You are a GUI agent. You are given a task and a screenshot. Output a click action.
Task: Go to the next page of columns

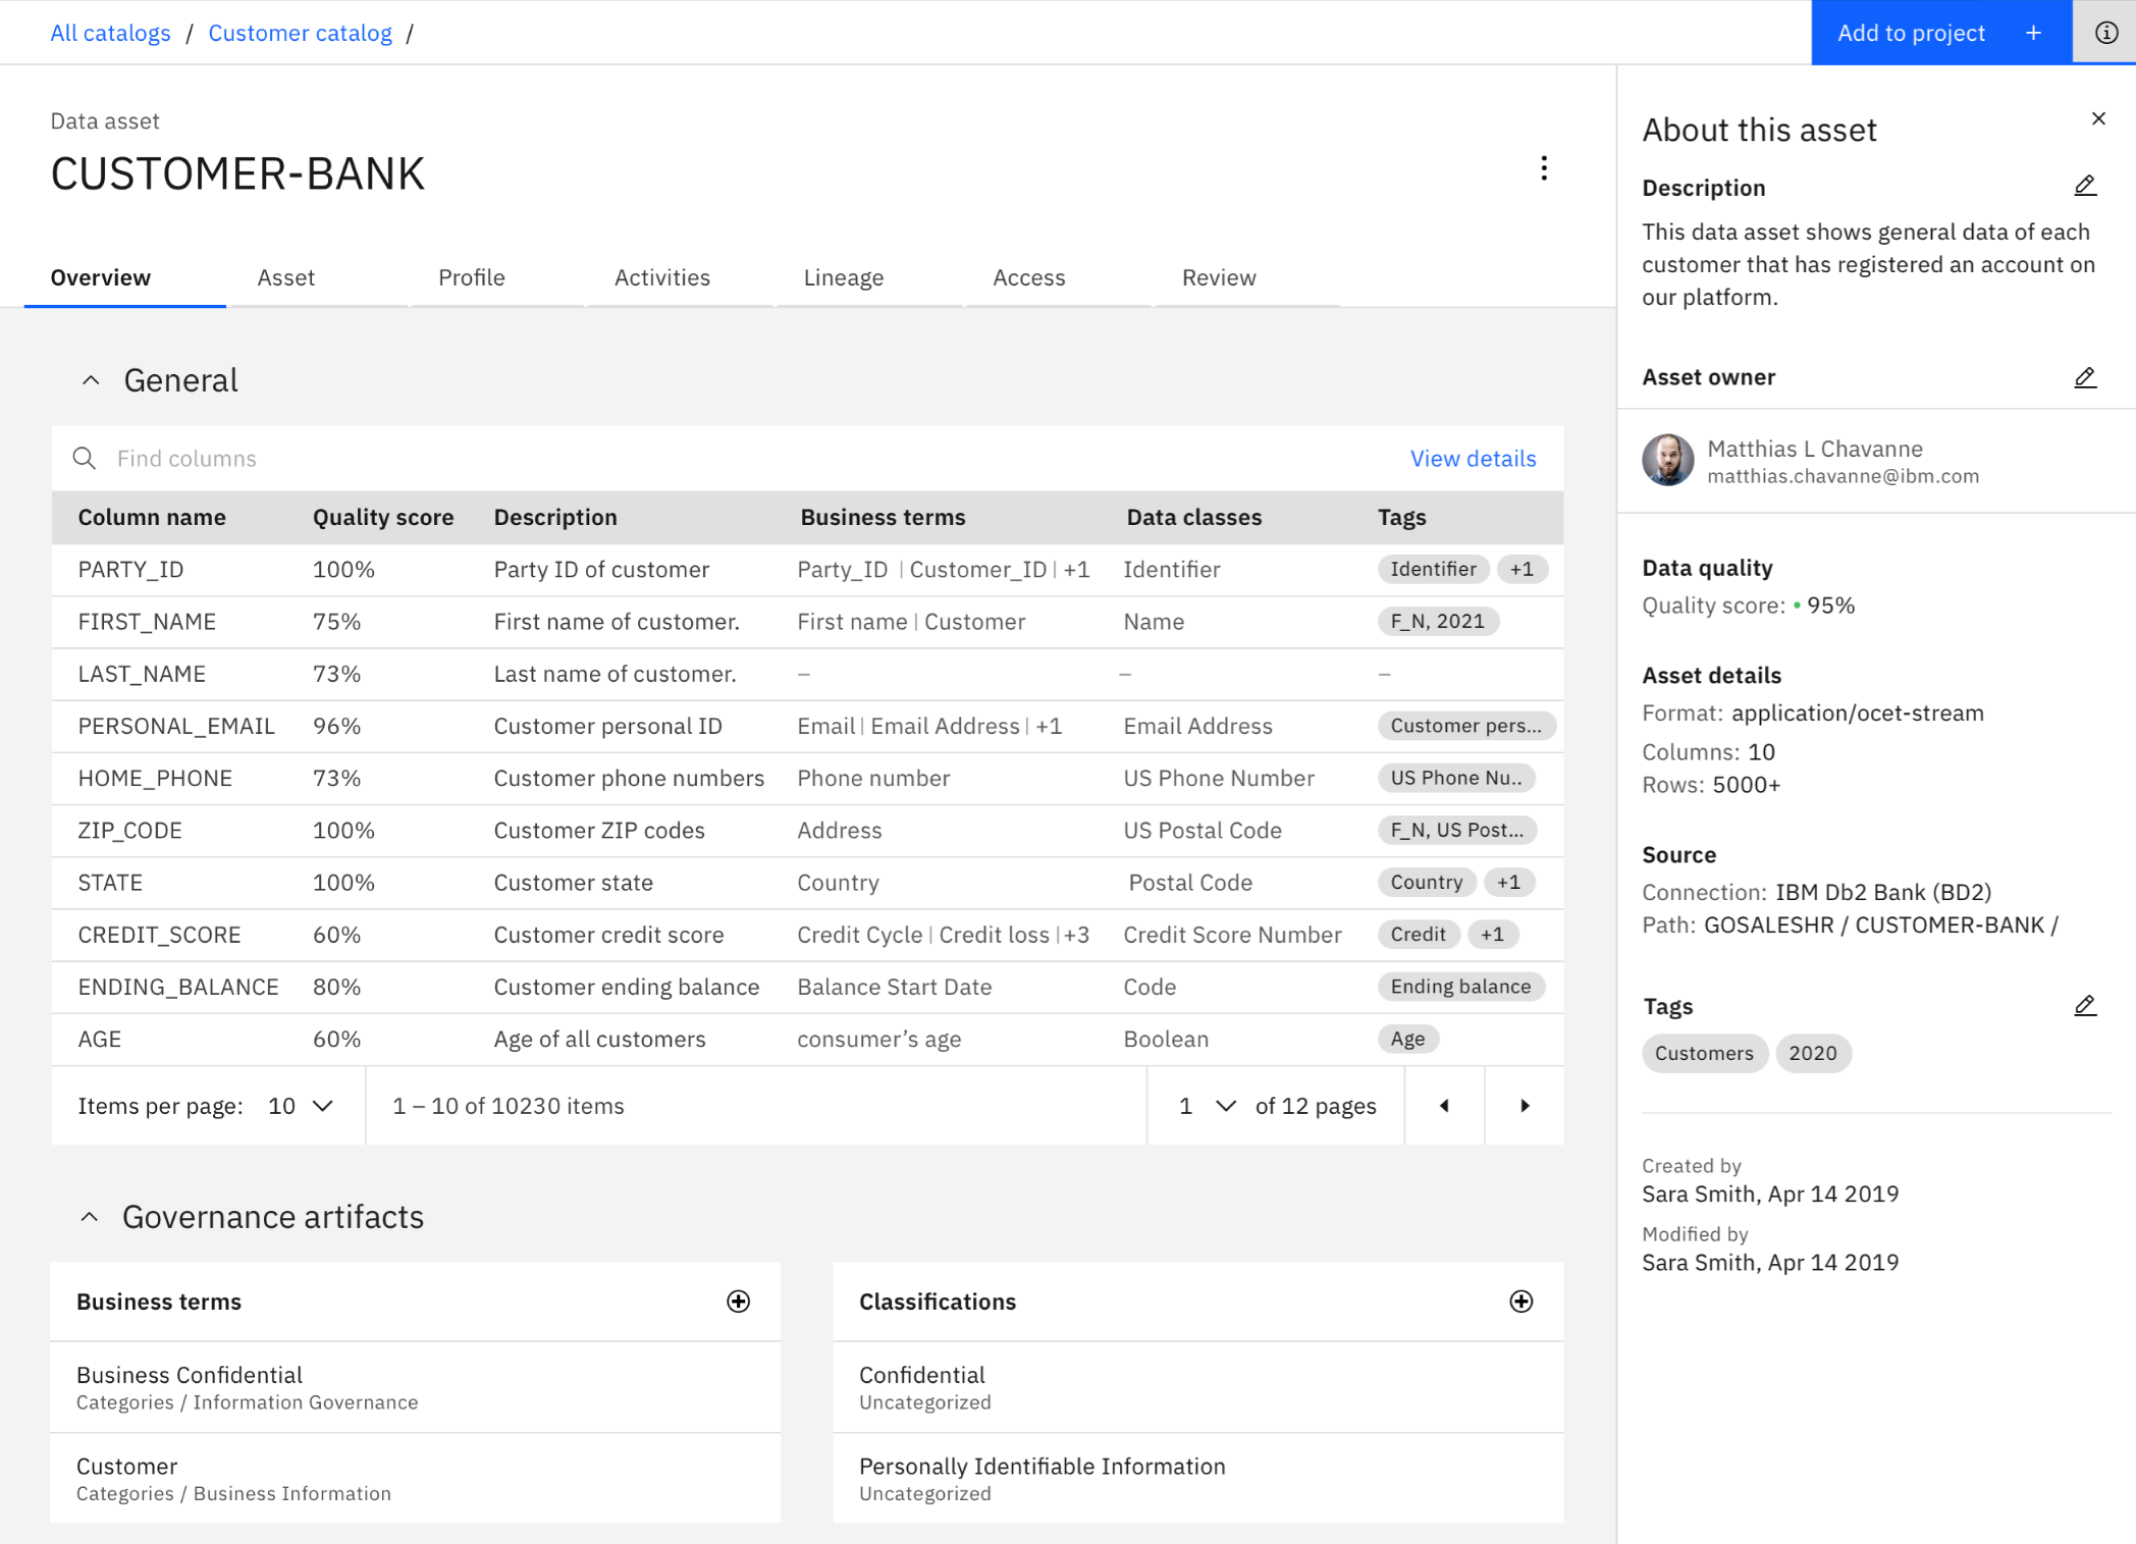(x=1523, y=1105)
